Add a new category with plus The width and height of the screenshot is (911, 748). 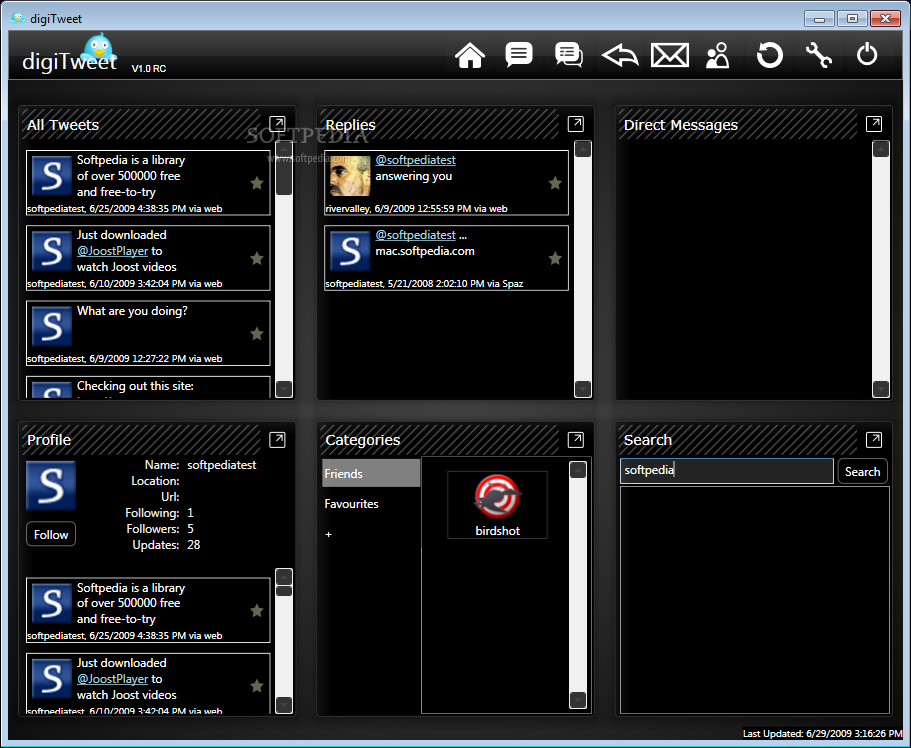click(328, 534)
